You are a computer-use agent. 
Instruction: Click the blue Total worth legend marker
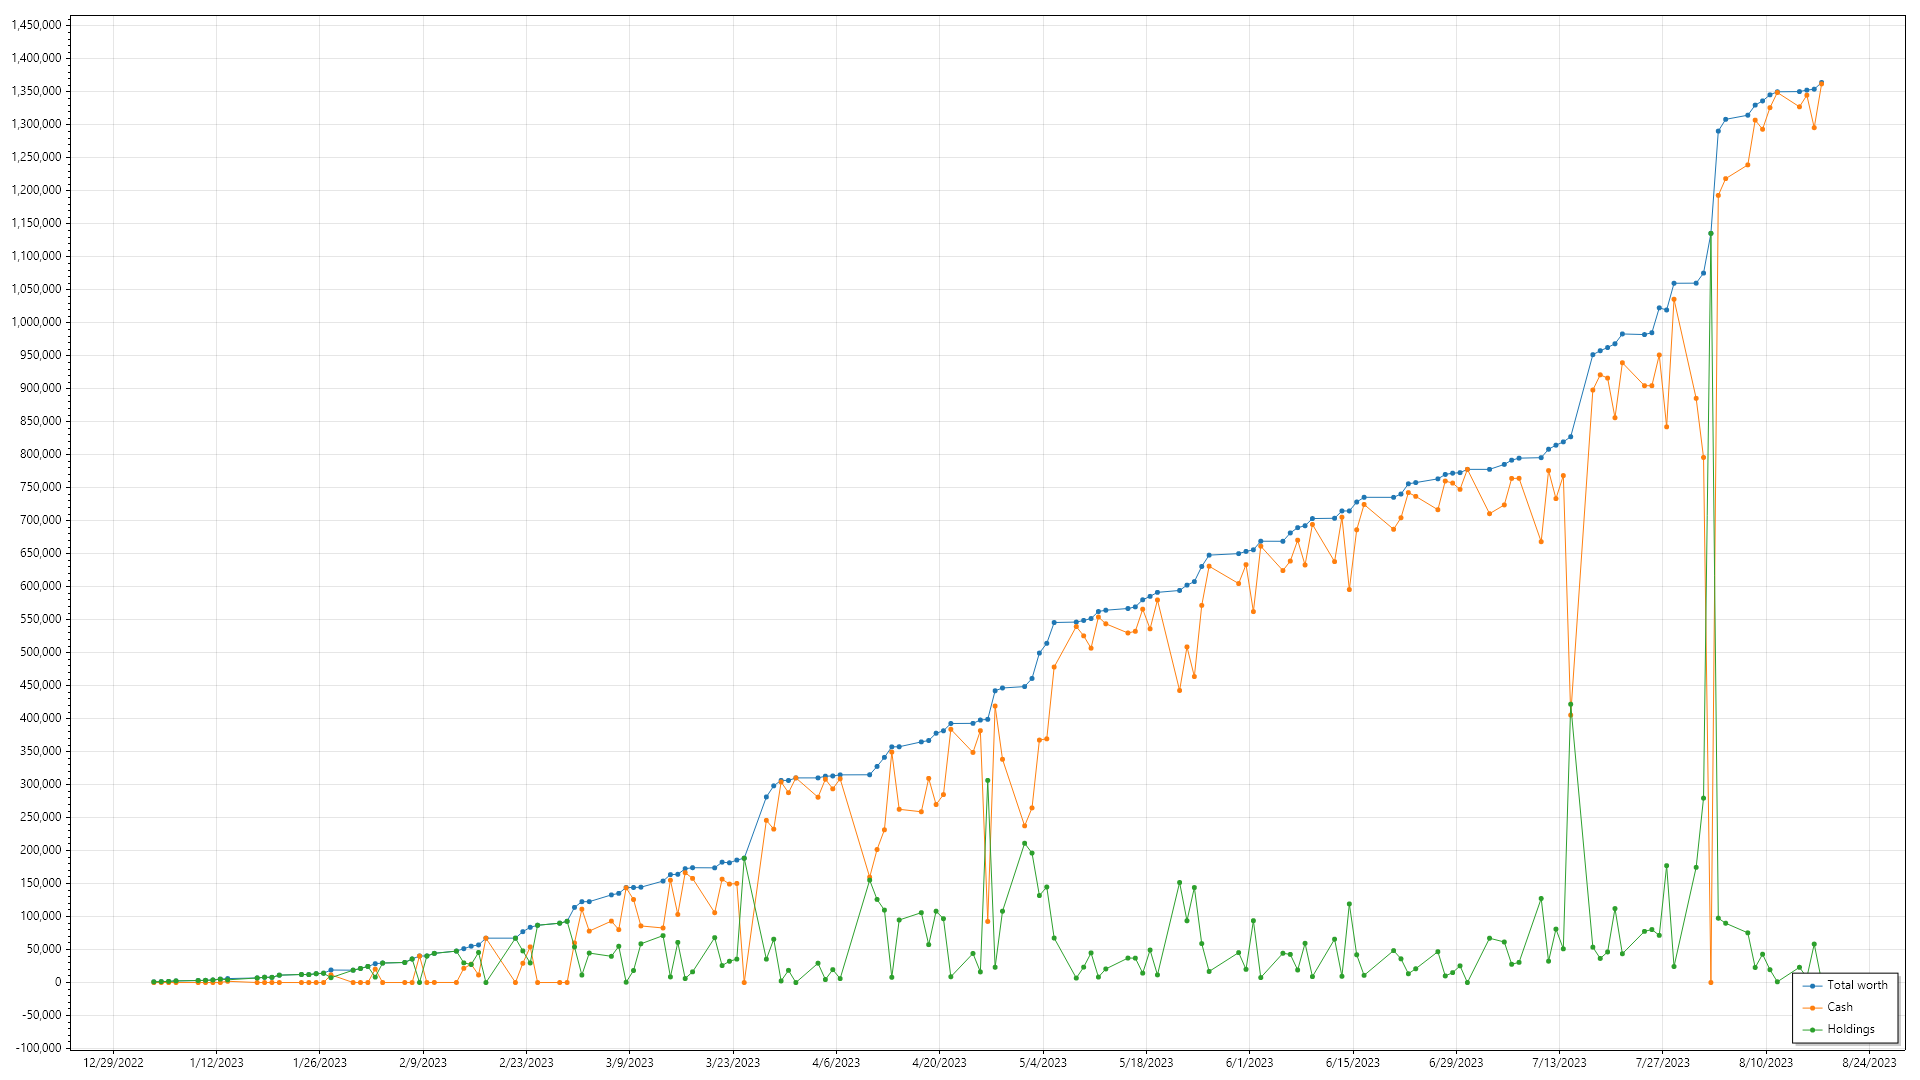1812,985
